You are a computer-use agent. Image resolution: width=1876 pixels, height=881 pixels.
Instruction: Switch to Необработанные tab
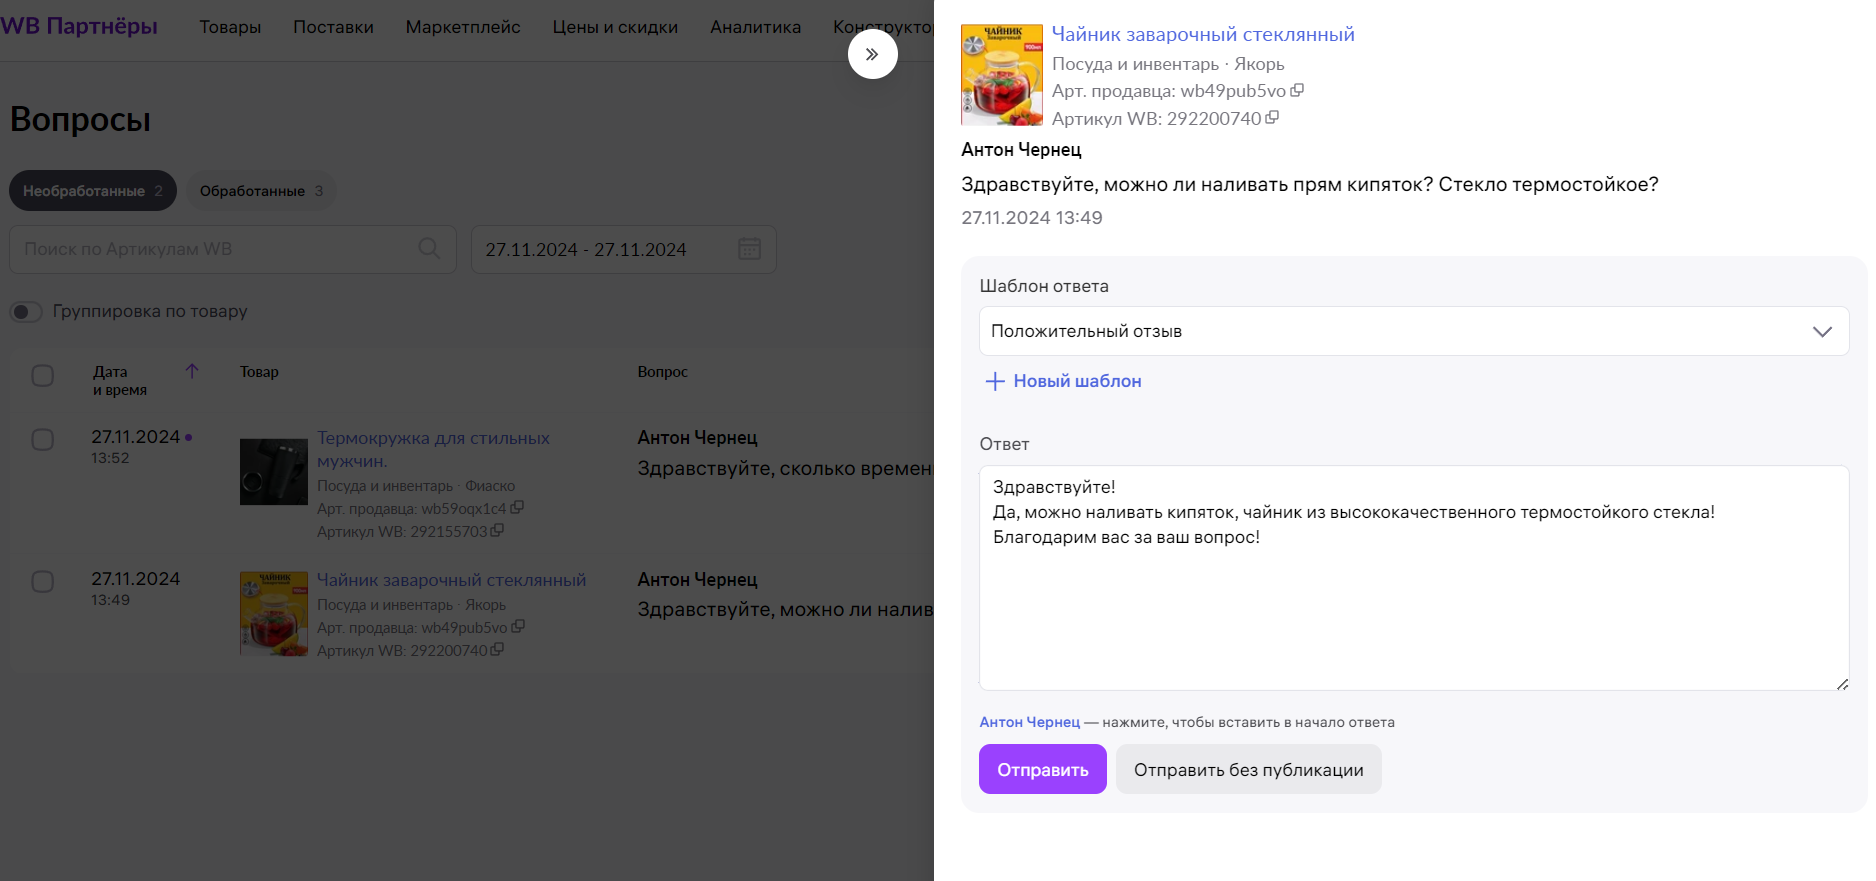coord(93,191)
